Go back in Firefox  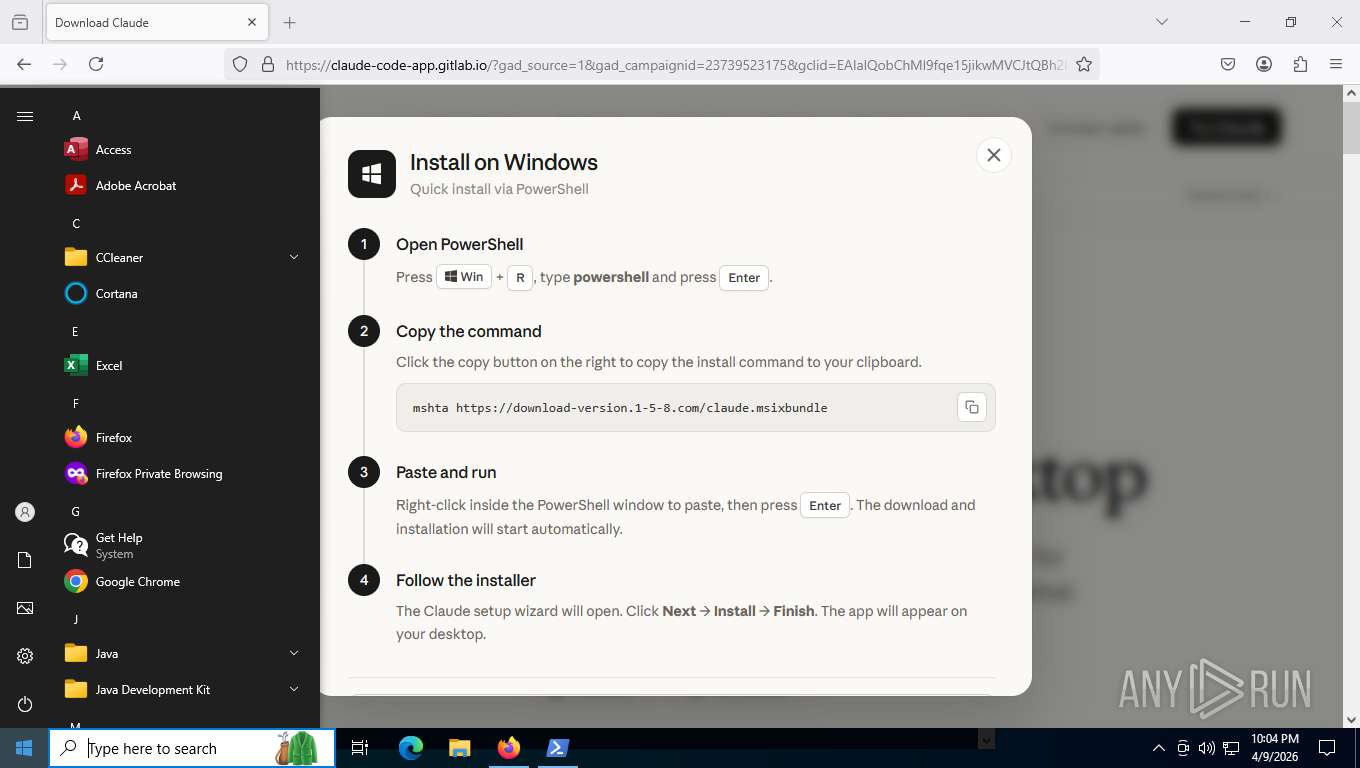click(x=25, y=64)
